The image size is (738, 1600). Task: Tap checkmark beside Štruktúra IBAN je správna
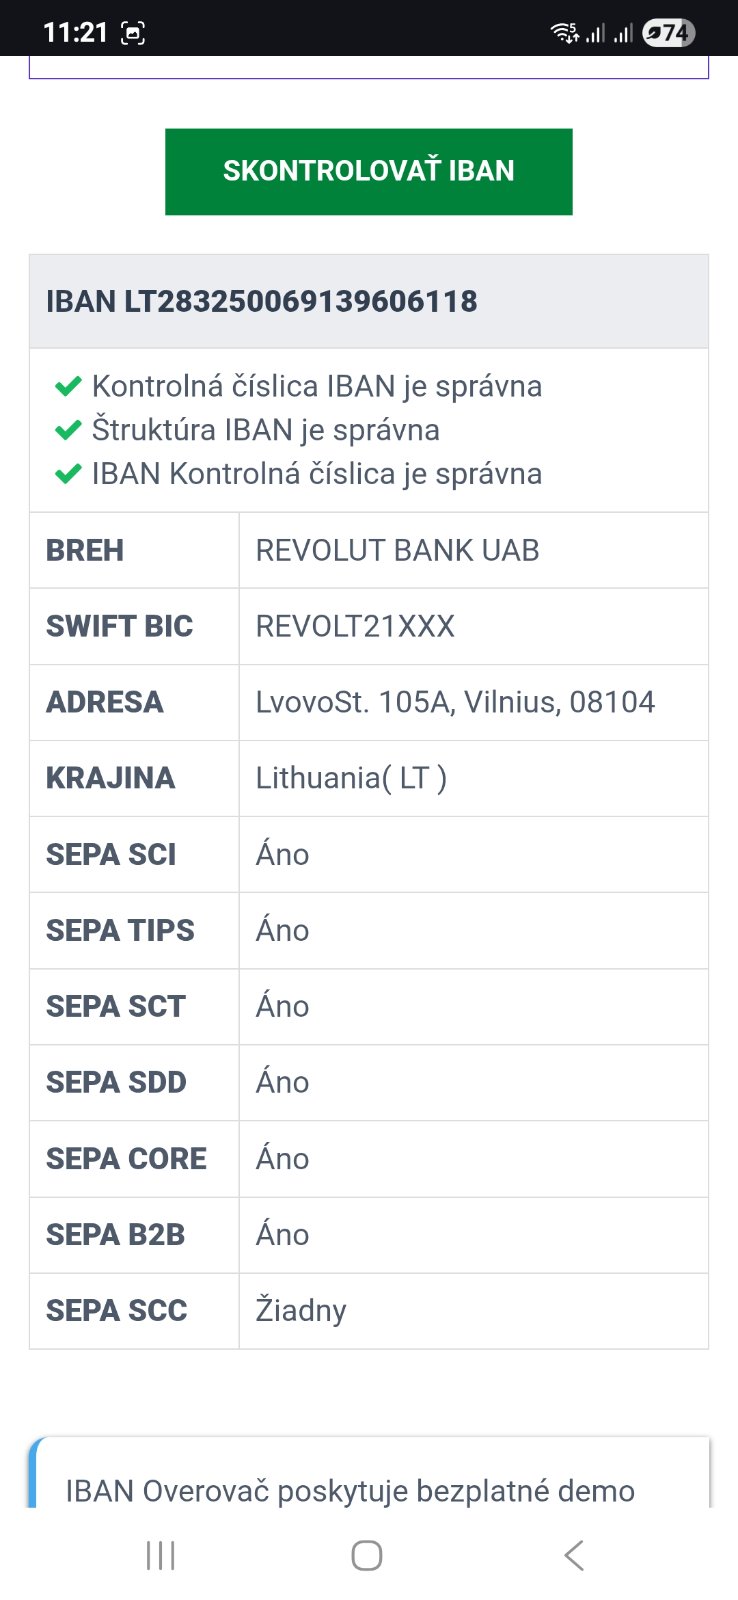[68, 430]
